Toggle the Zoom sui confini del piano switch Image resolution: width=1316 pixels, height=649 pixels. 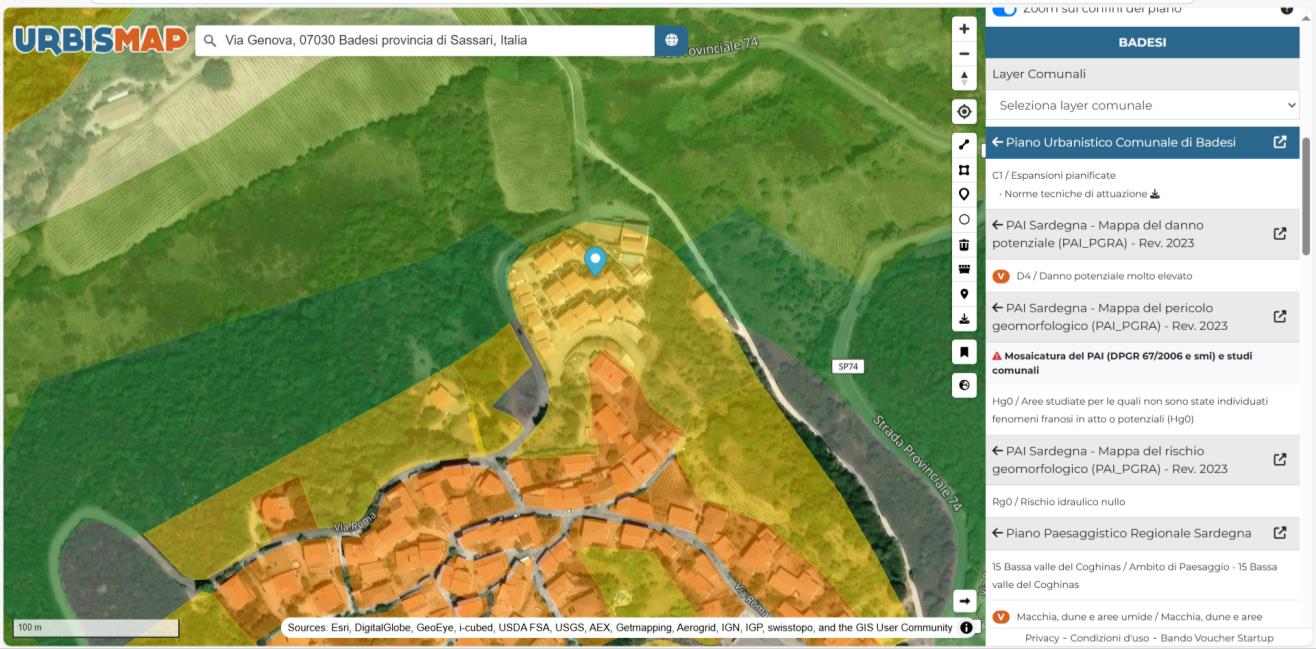click(x=1004, y=8)
